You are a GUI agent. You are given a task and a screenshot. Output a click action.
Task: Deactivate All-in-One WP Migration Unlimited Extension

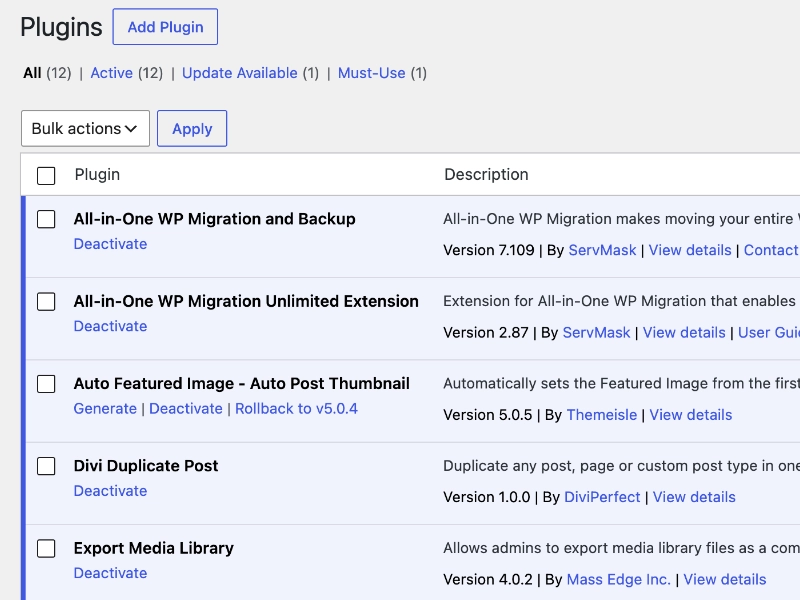[110, 326]
